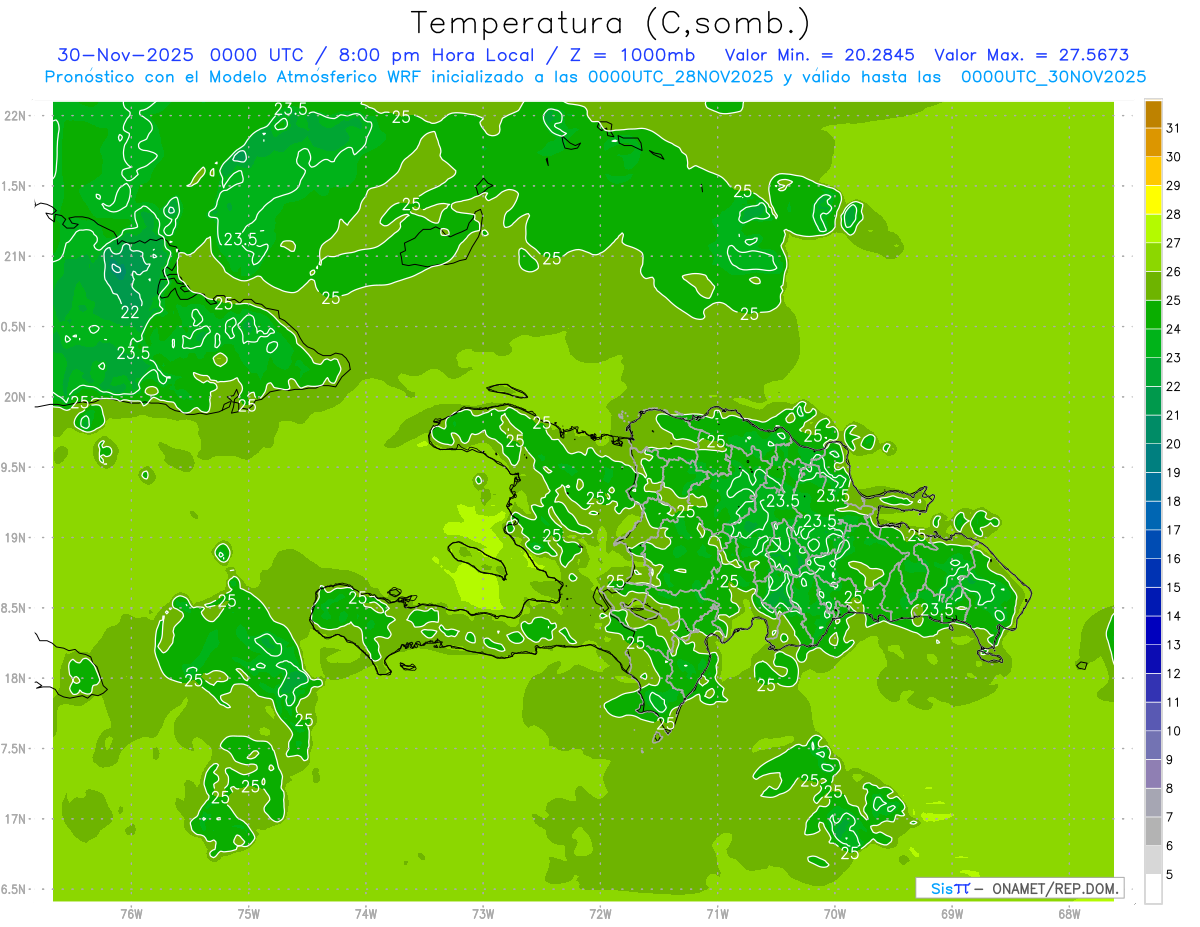Click the purple legend swatch between 9 and 10
The width and height of the screenshot is (1200, 927).
pyautogui.click(x=1153, y=746)
